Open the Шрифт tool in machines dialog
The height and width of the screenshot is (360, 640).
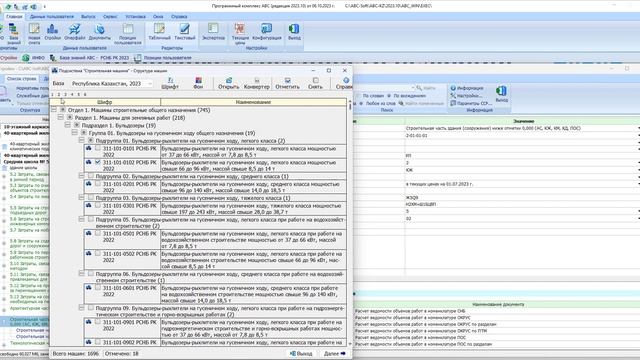point(170,83)
